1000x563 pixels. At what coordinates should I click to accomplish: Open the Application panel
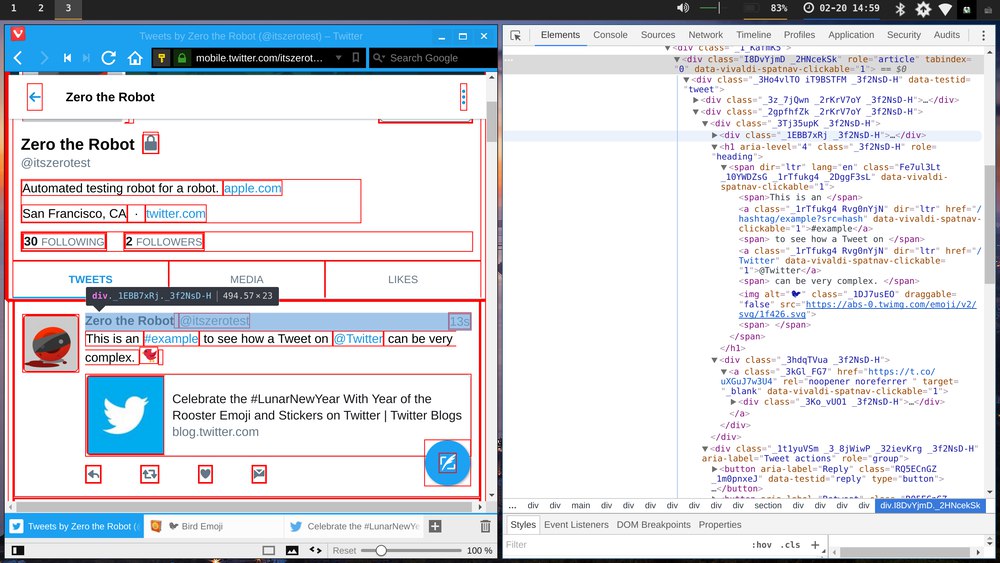[x=851, y=35]
